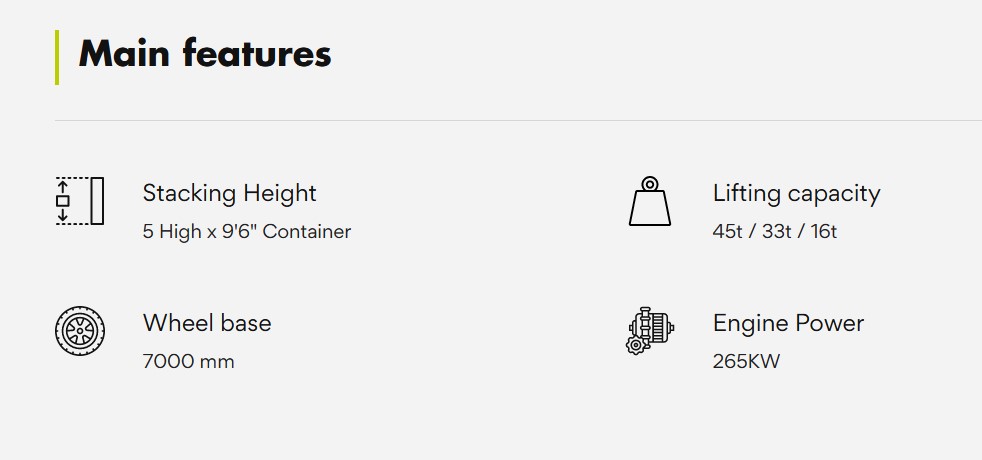The height and width of the screenshot is (460, 982).
Task: Click the "5 High" text
Action: pyautogui.click(x=170, y=231)
